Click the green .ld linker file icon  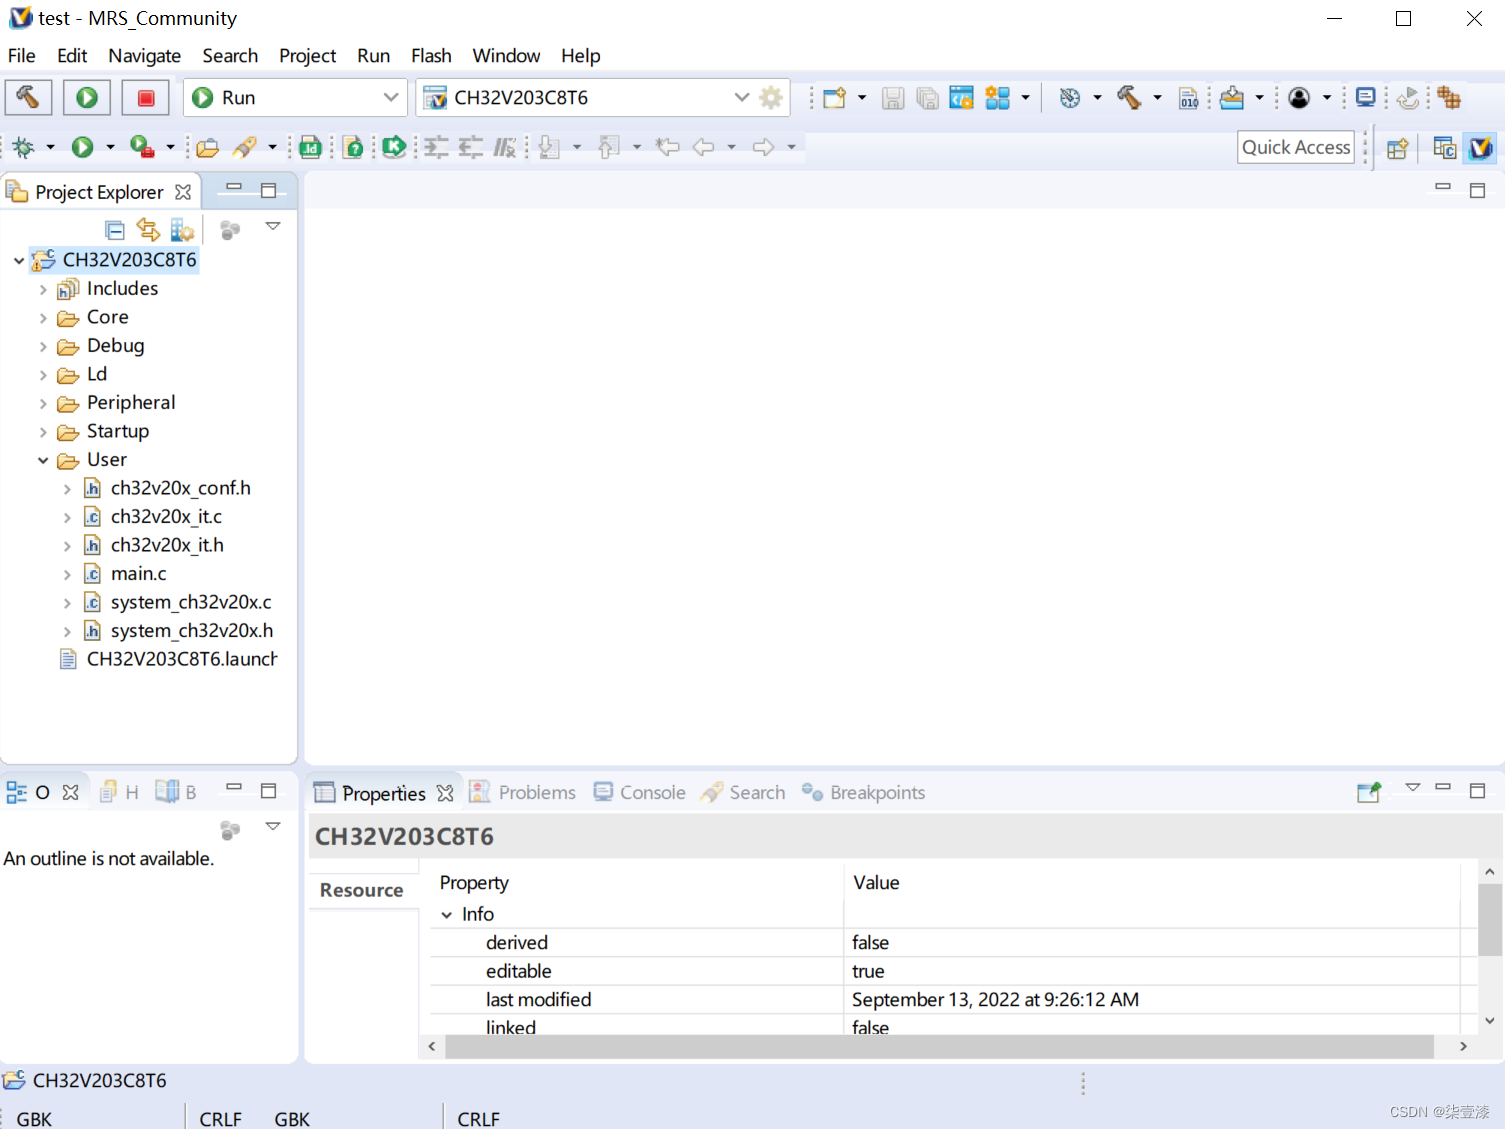(x=311, y=148)
